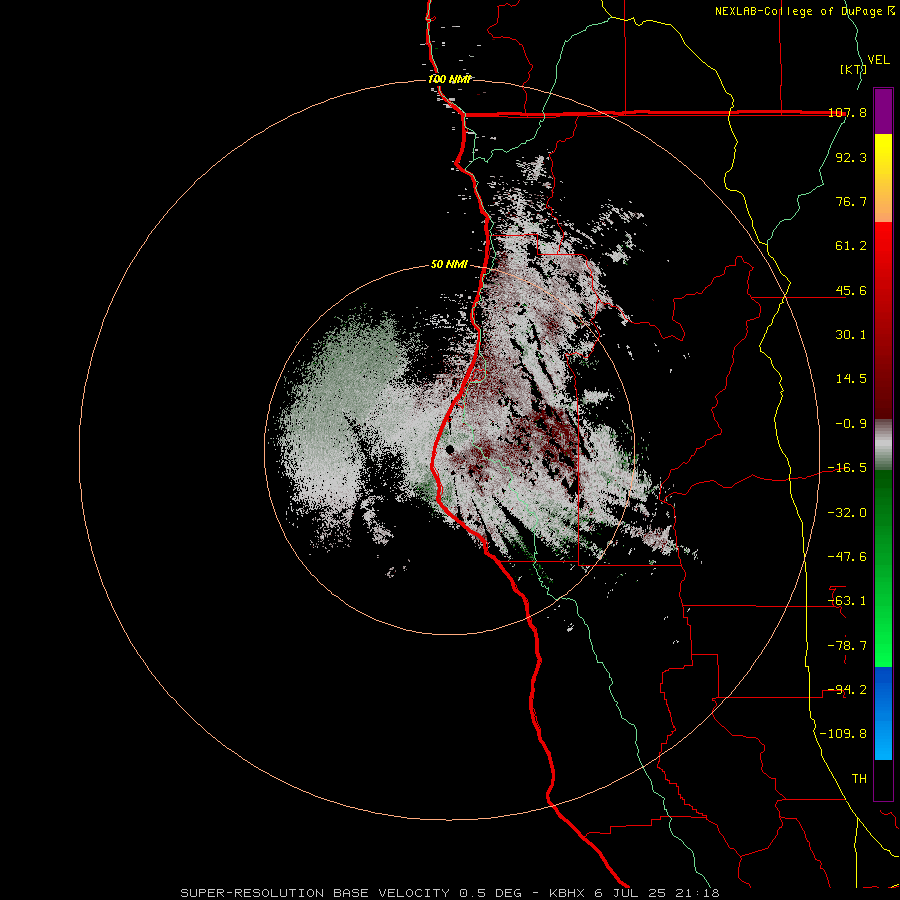Click the 30.1 value on velocity scale

click(x=851, y=335)
